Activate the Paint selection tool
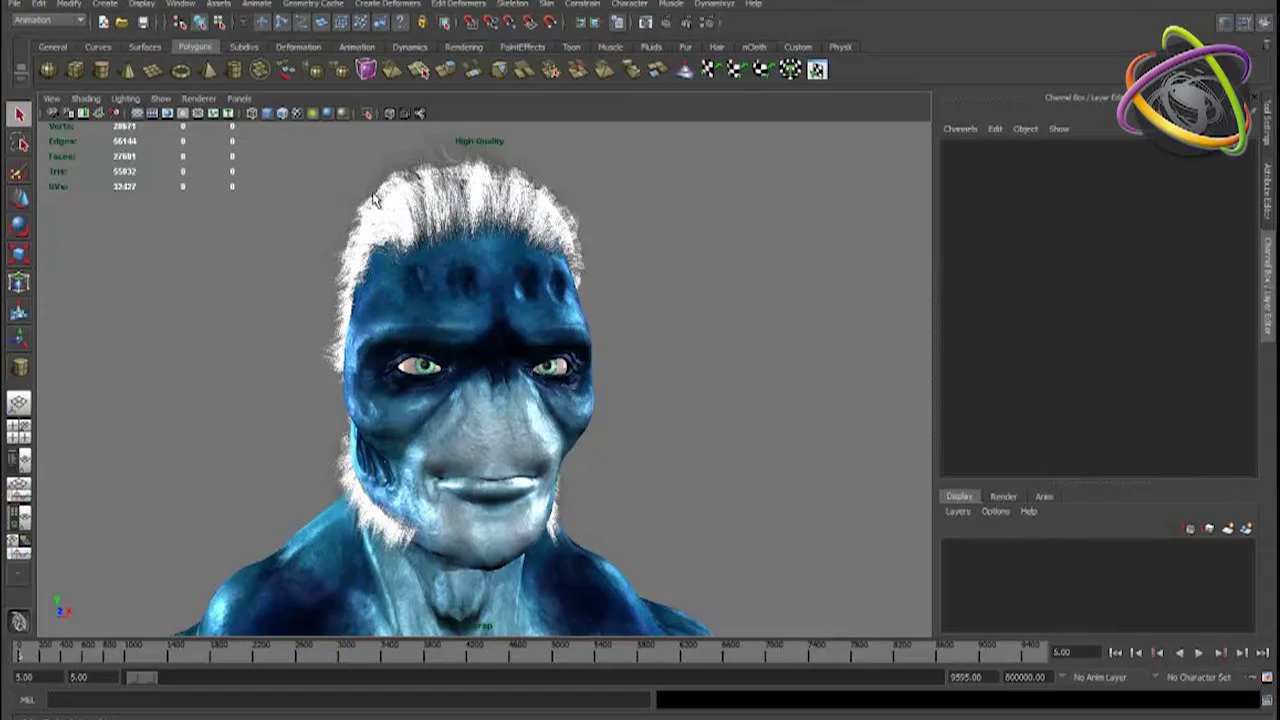This screenshot has height=720, width=1280. [19, 172]
